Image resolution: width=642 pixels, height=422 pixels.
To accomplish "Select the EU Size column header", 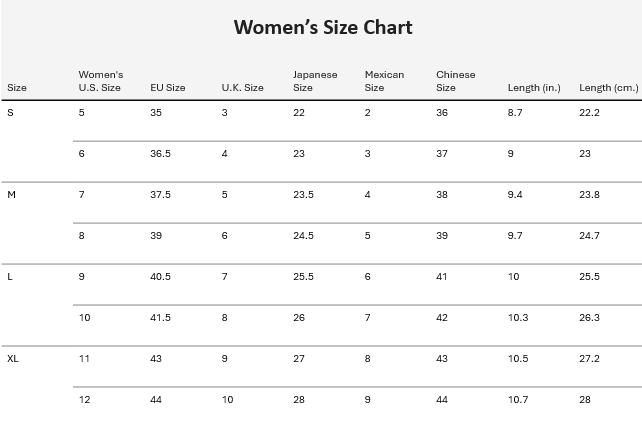I will pyautogui.click(x=167, y=88).
